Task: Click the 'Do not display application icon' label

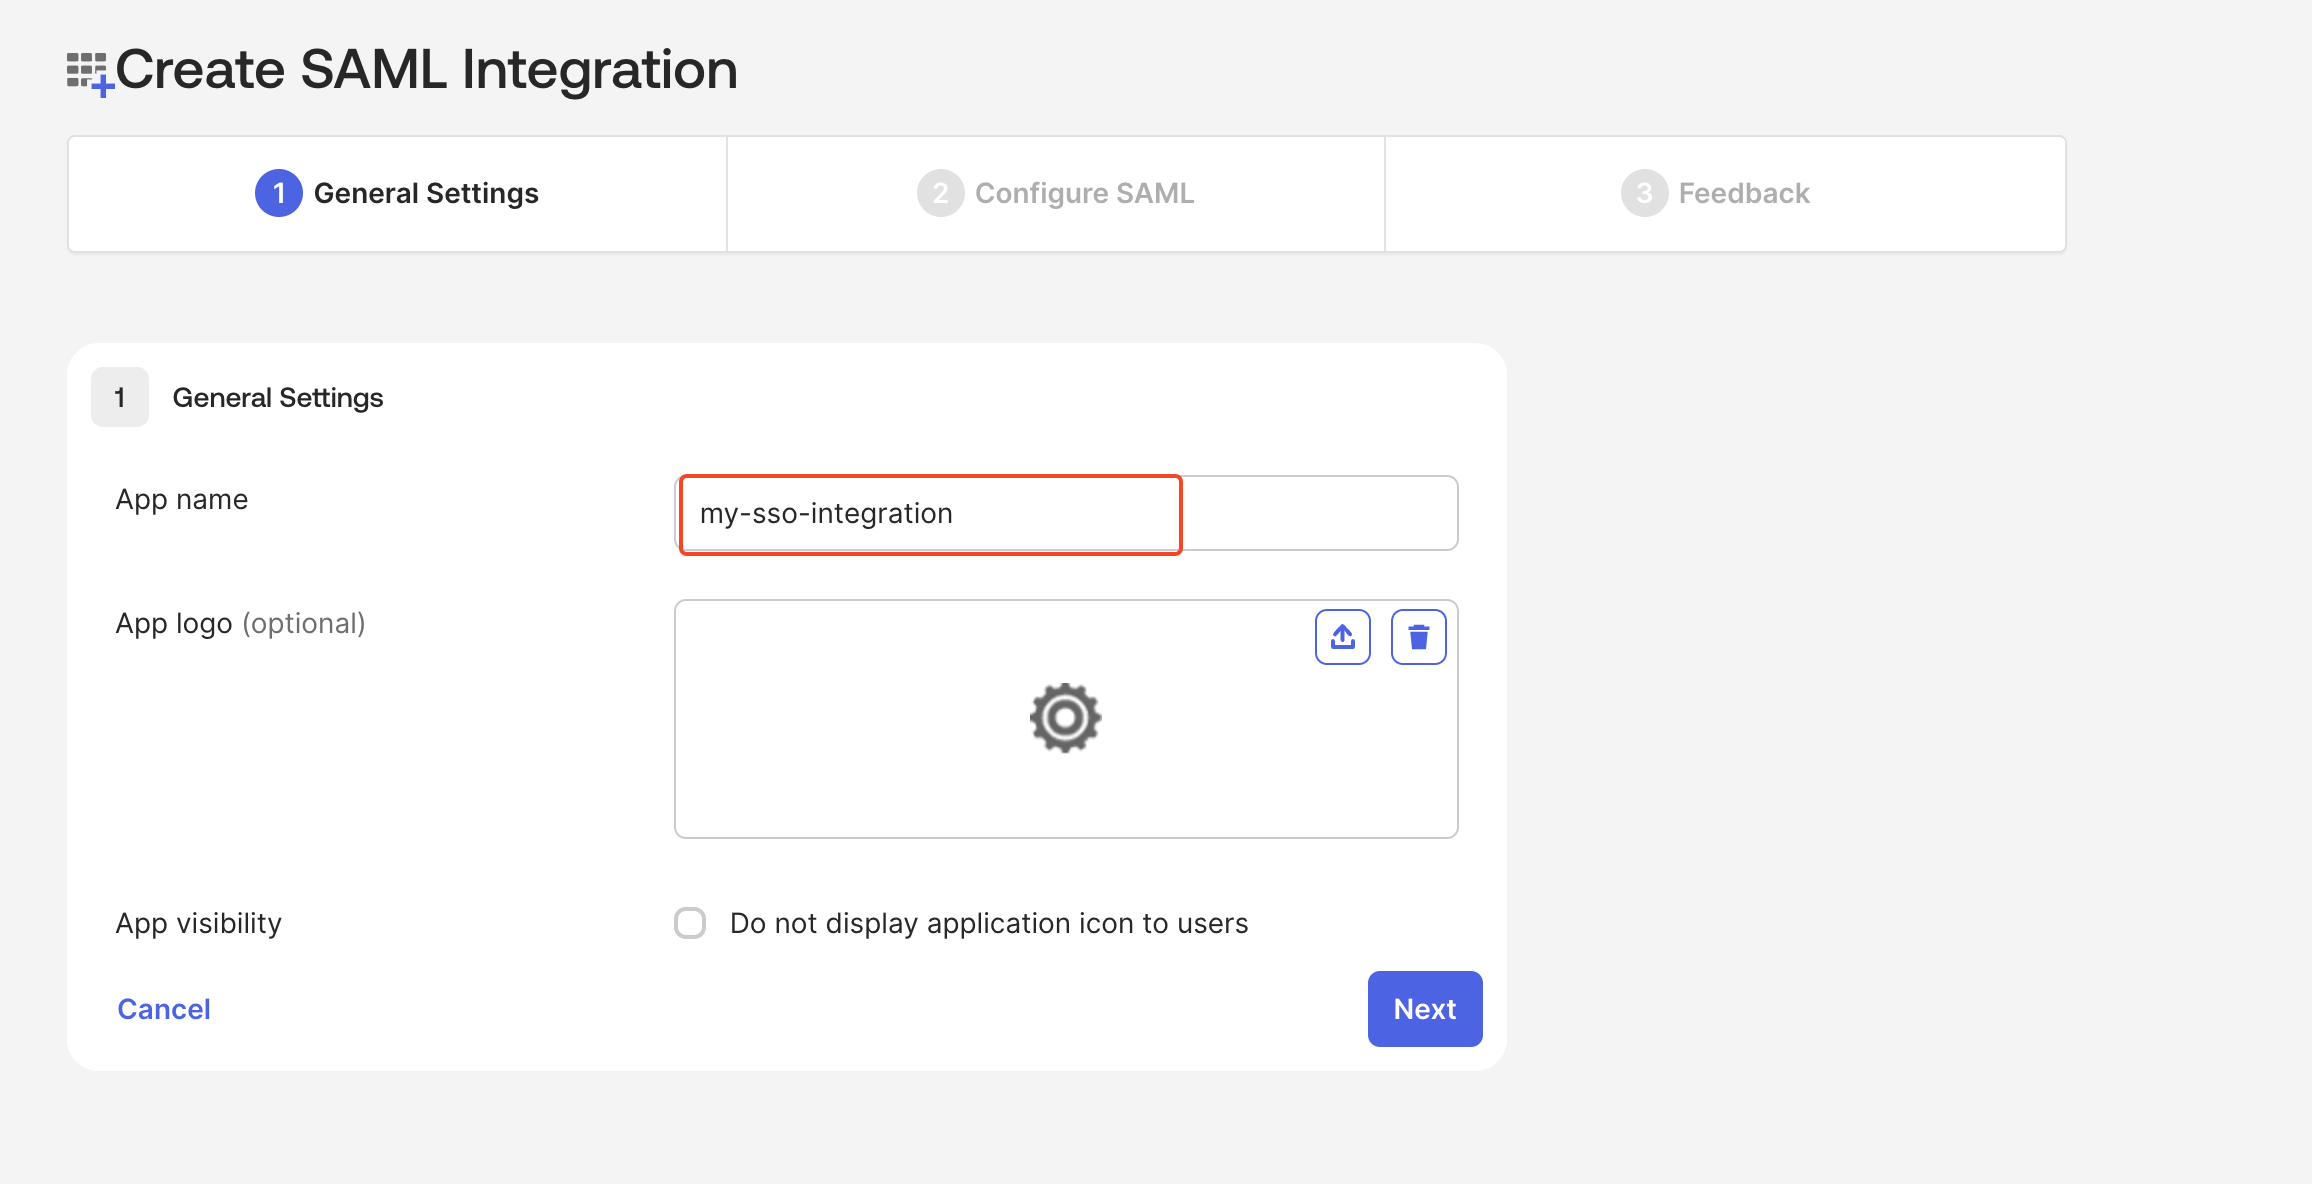Action: tap(988, 923)
